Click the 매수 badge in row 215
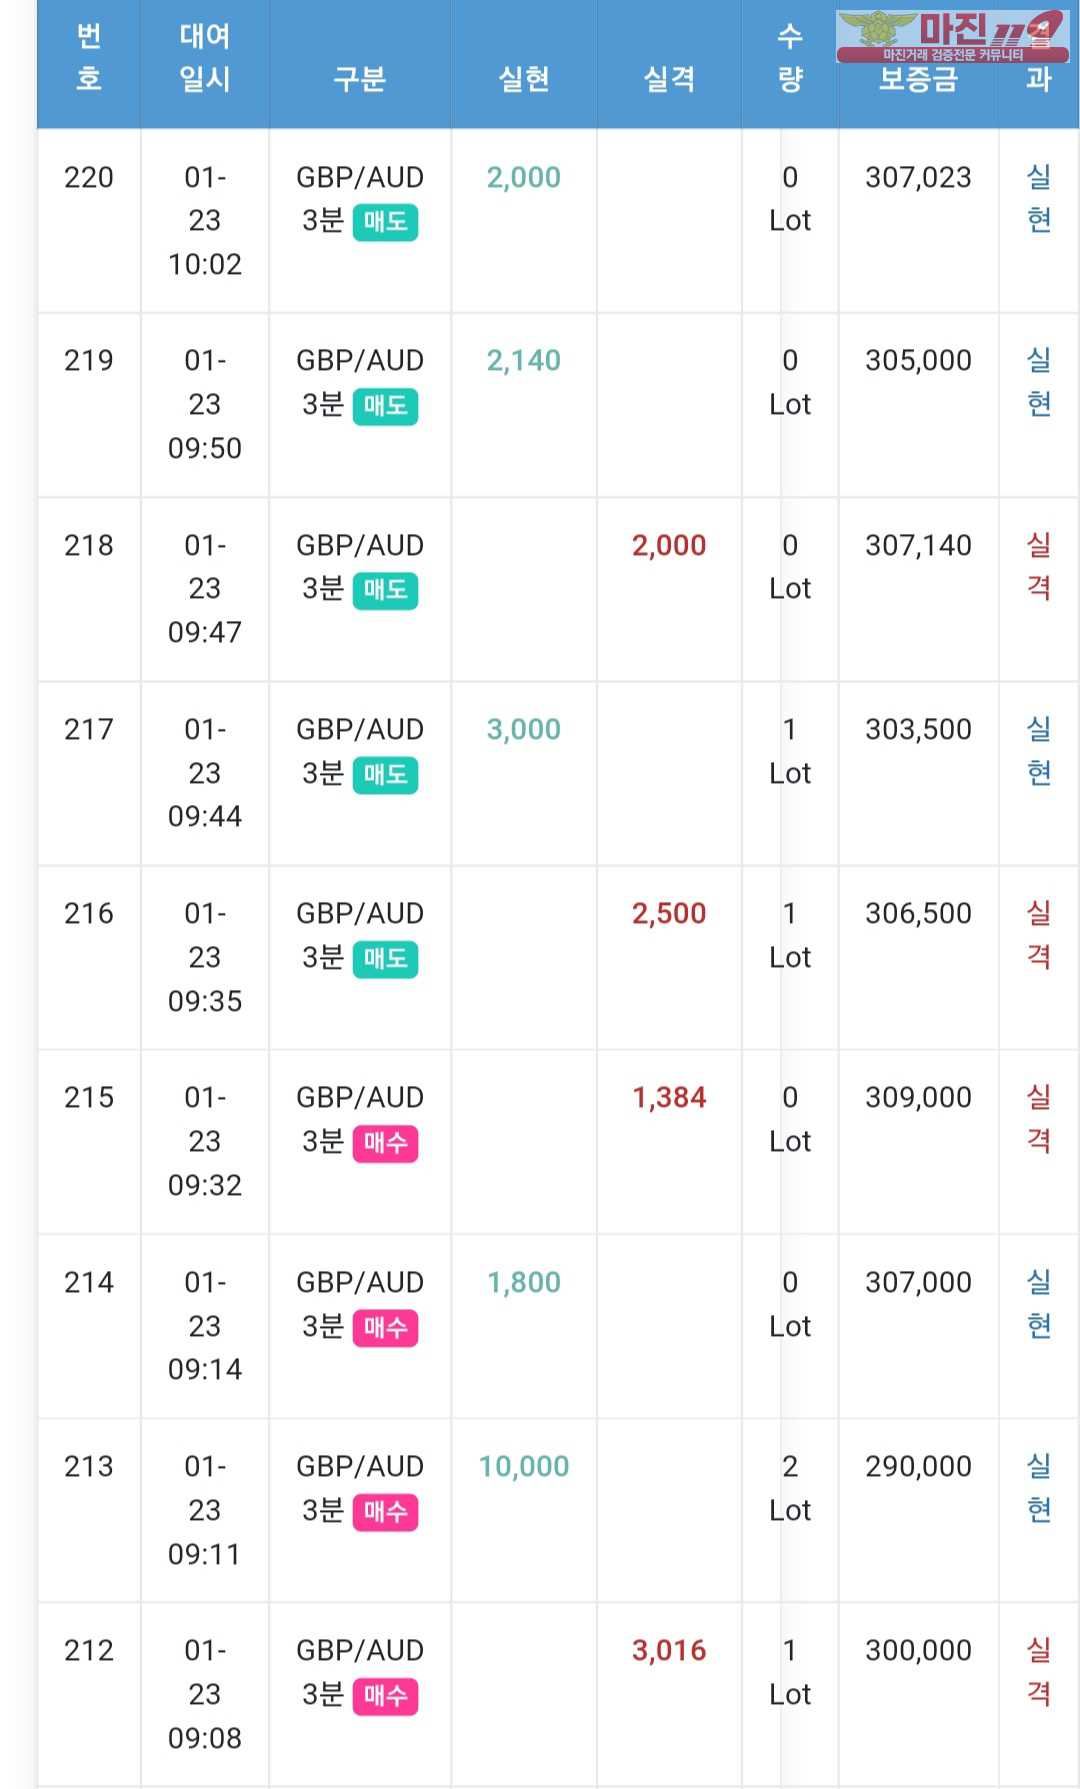Screen dimensions: 1080x1789 (385, 1143)
